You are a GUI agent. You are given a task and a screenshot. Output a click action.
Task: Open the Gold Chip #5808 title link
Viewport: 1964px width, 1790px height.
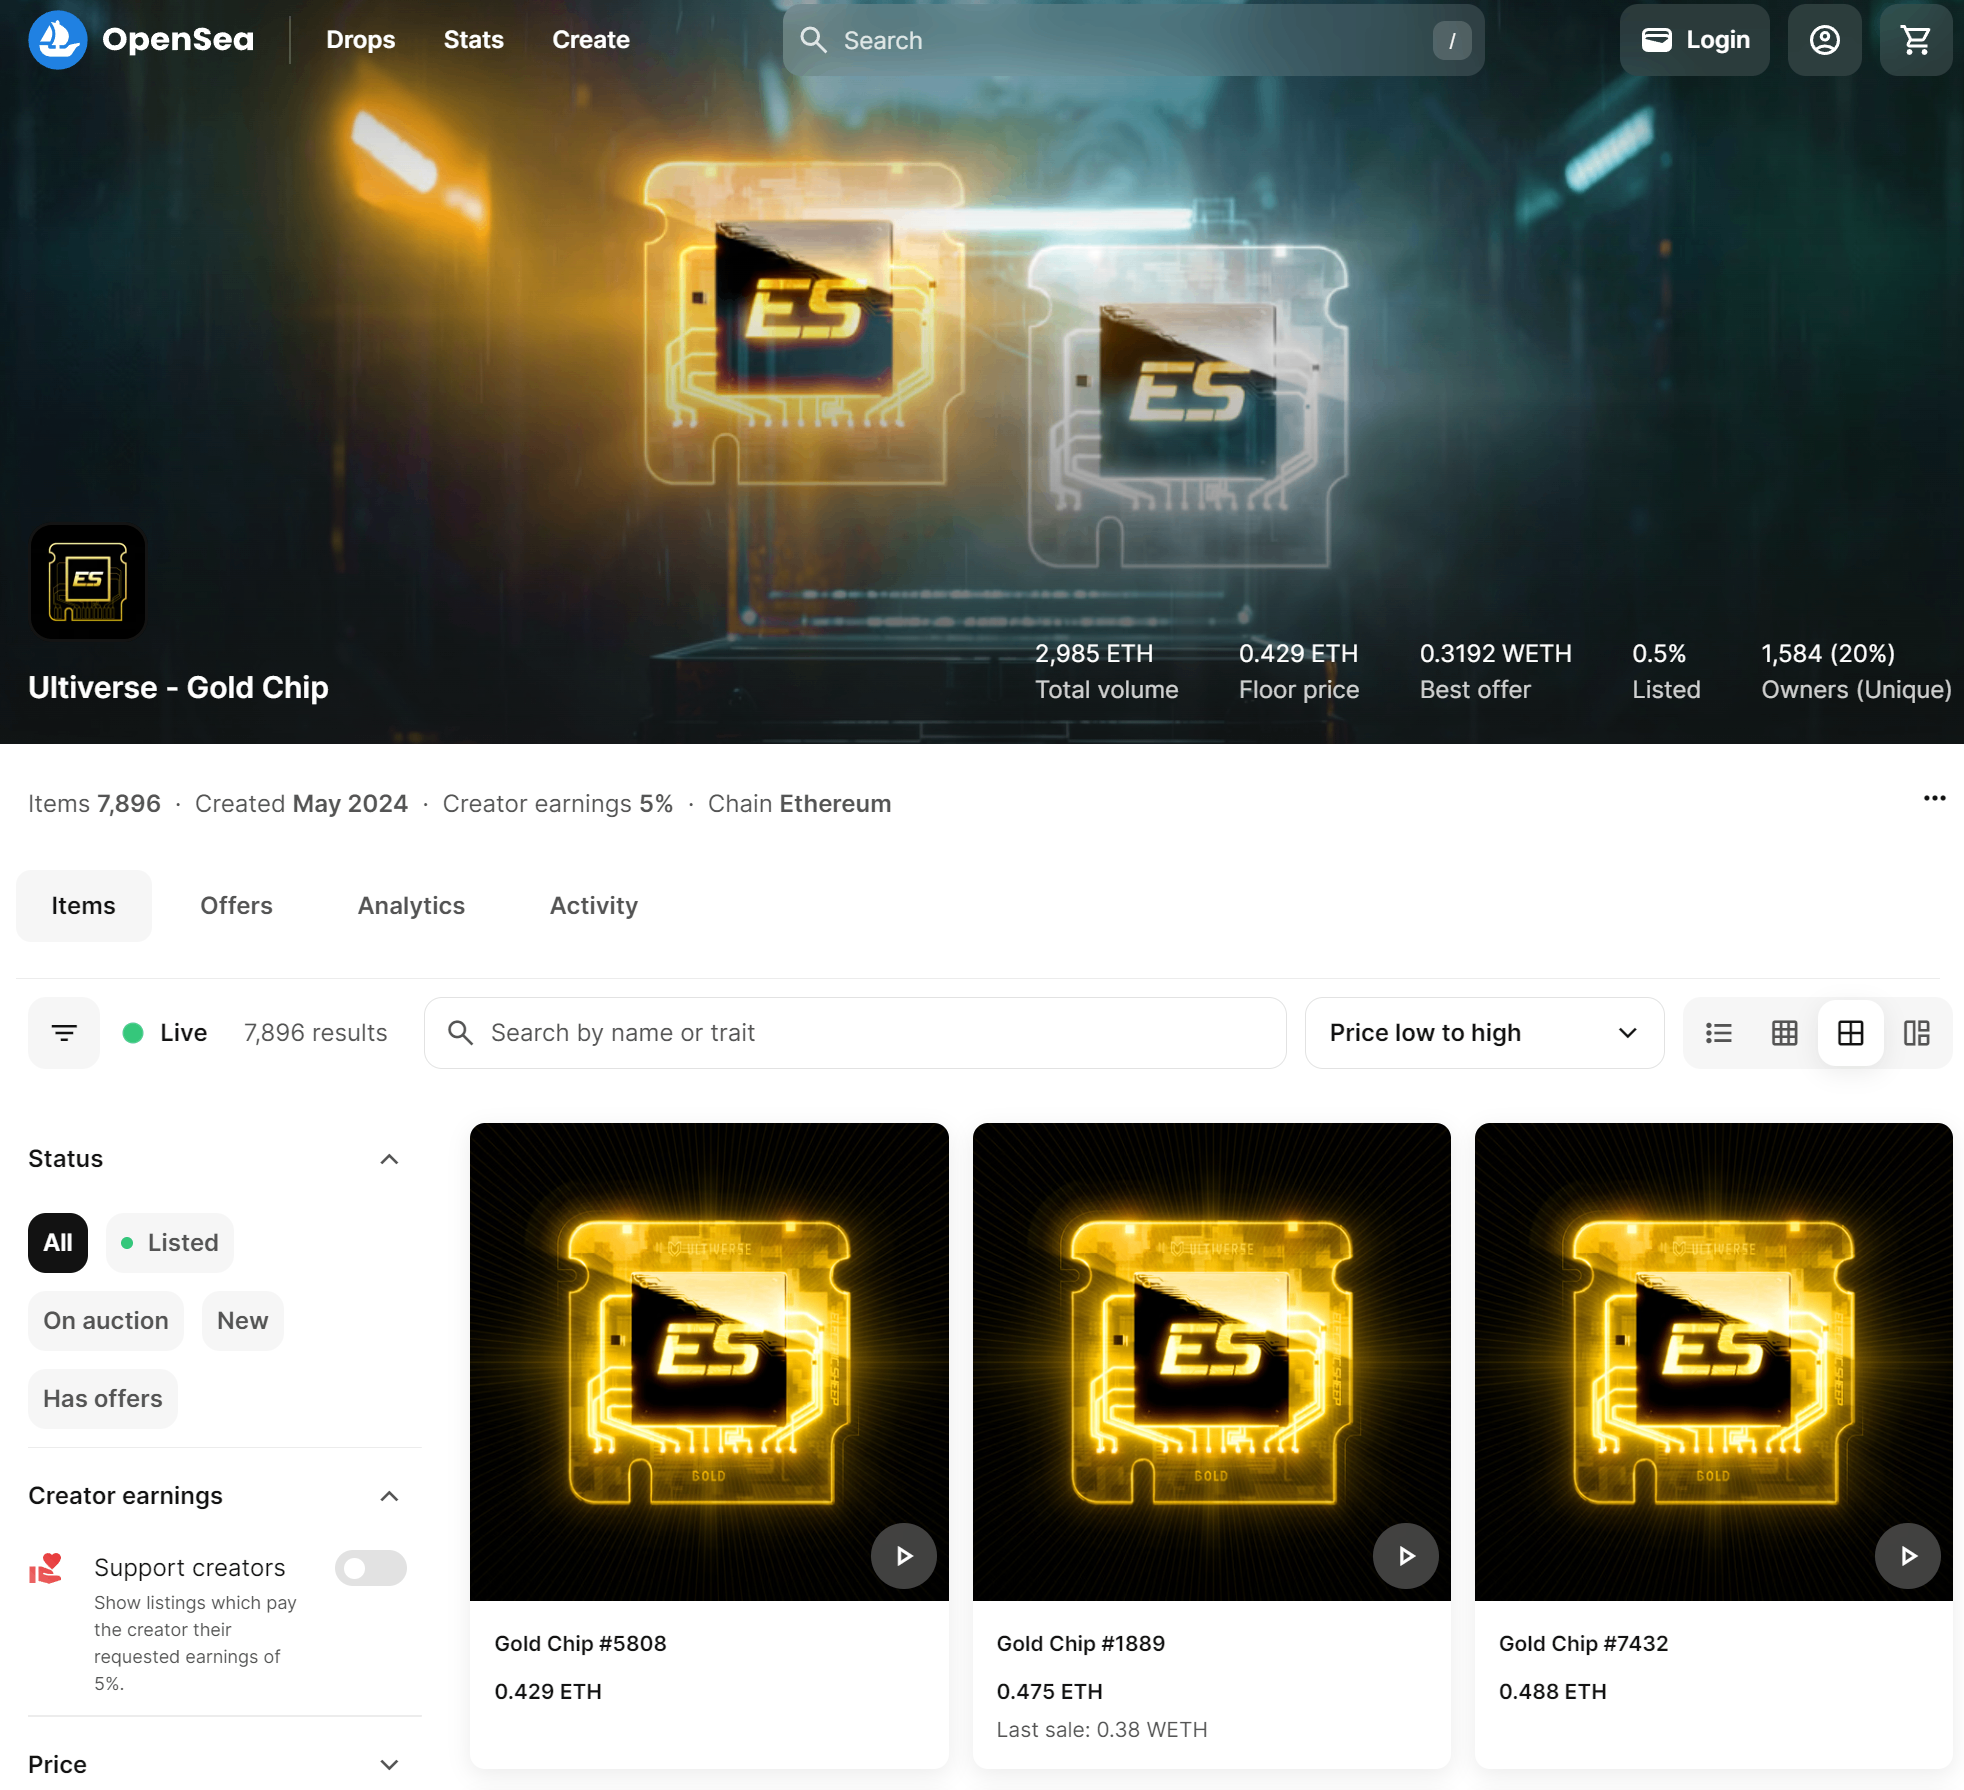pyautogui.click(x=580, y=1644)
